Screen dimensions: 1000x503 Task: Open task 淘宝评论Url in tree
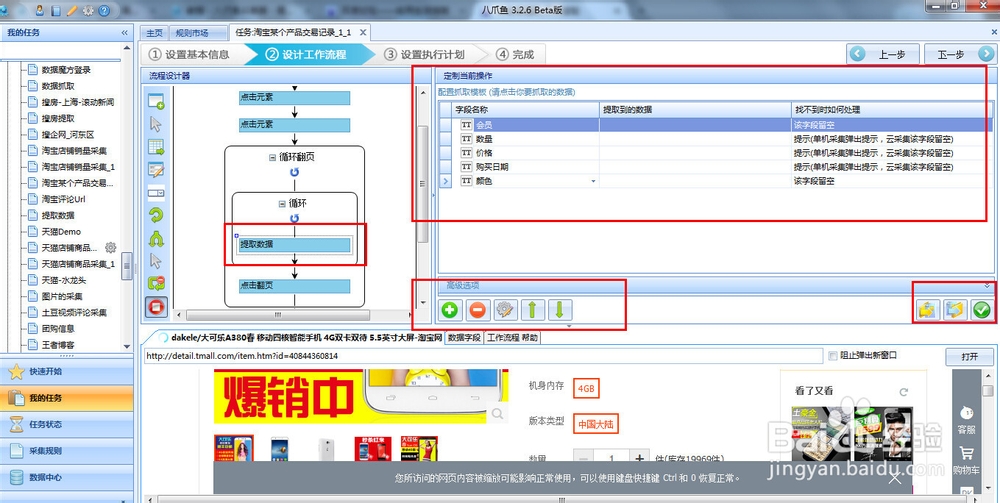click(x=63, y=199)
